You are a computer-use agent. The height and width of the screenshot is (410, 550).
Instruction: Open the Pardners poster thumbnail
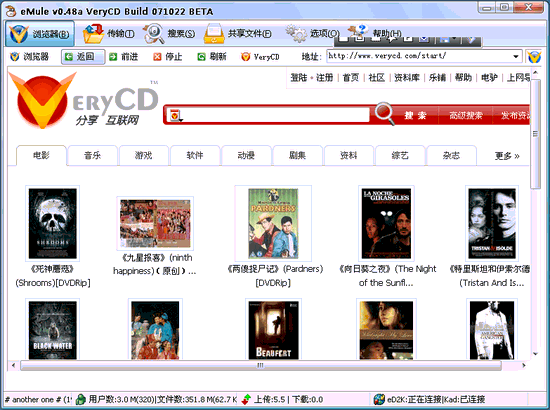click(x=273, y=223)
